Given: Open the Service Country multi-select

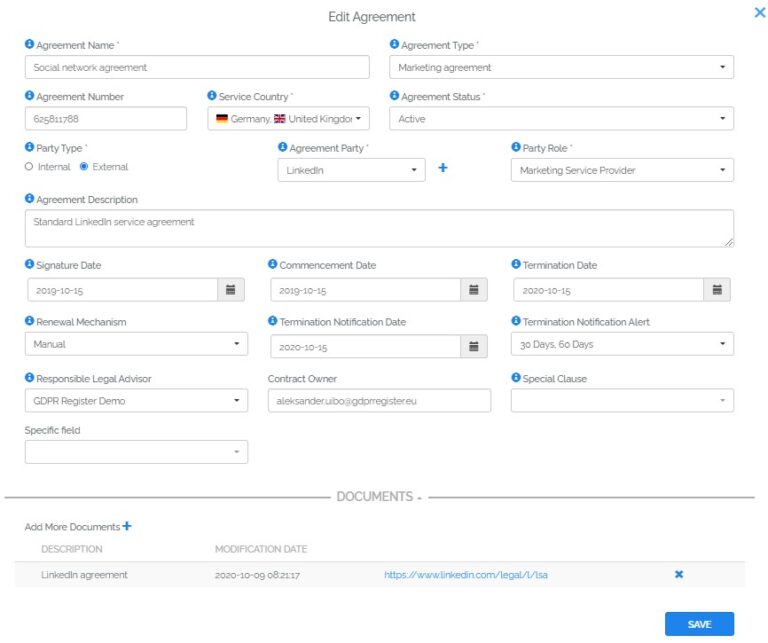Looking at the screenshot, I should [x=288, y=119].
